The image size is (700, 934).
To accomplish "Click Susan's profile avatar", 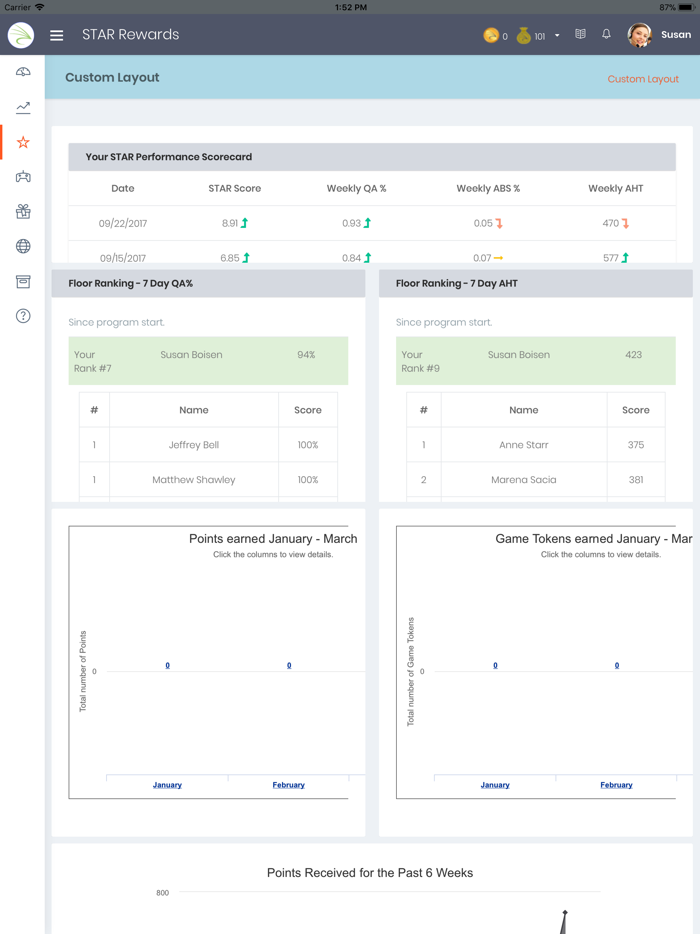I will click(640, 35).
